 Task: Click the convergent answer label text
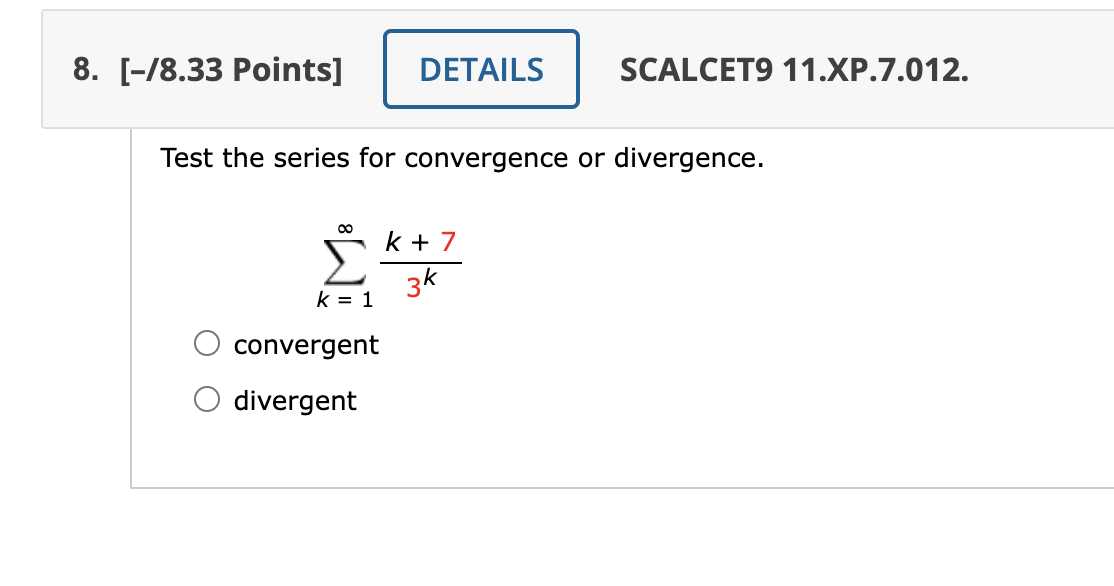tap(305, 344)
